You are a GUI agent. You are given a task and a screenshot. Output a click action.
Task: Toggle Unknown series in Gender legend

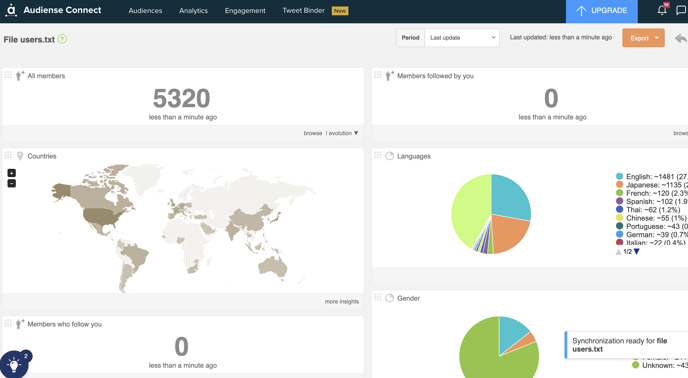click(659, 365)
